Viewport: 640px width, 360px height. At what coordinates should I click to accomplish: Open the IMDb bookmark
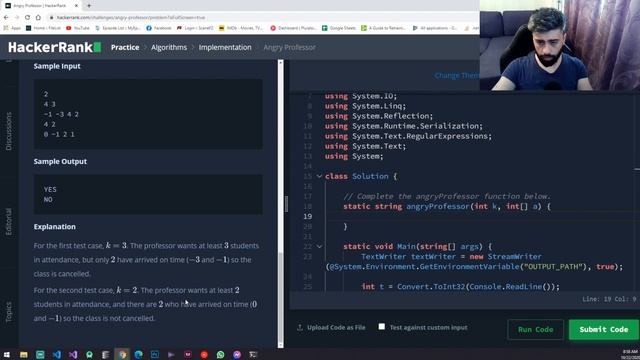(x=241, y=28)
